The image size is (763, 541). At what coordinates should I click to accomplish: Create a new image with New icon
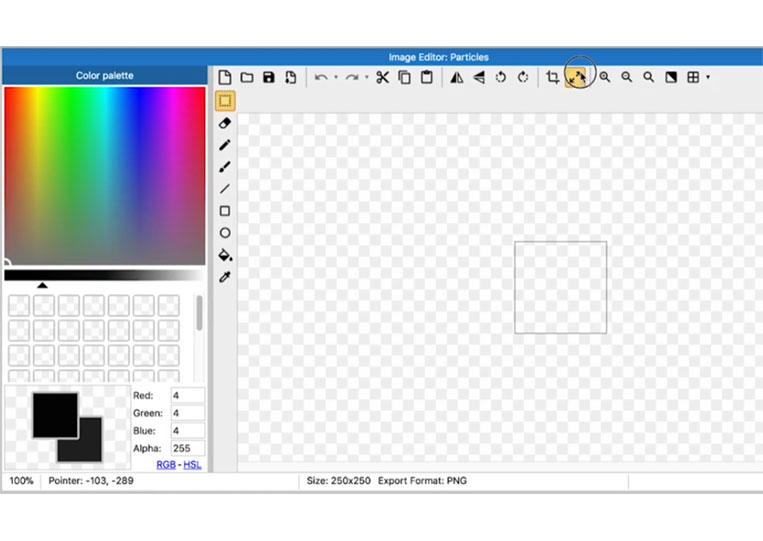click(x=225, y=77)
